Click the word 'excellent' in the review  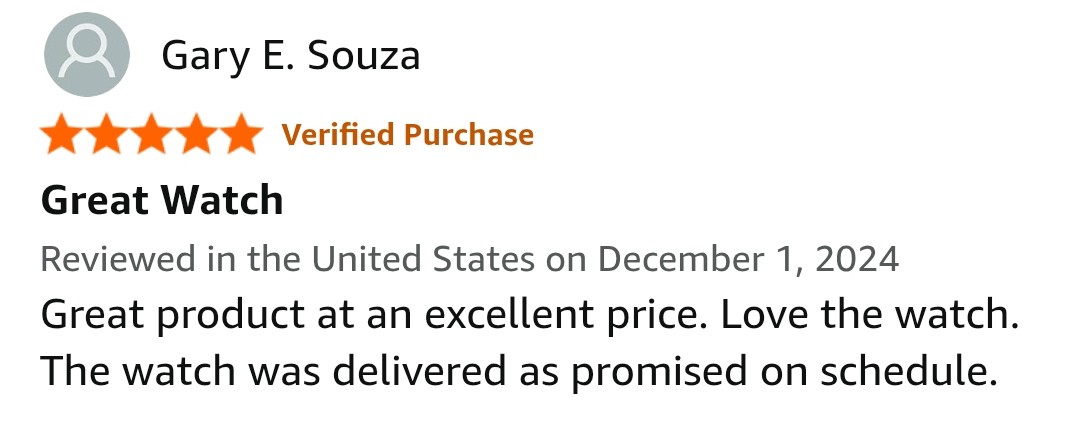point(508,314)
